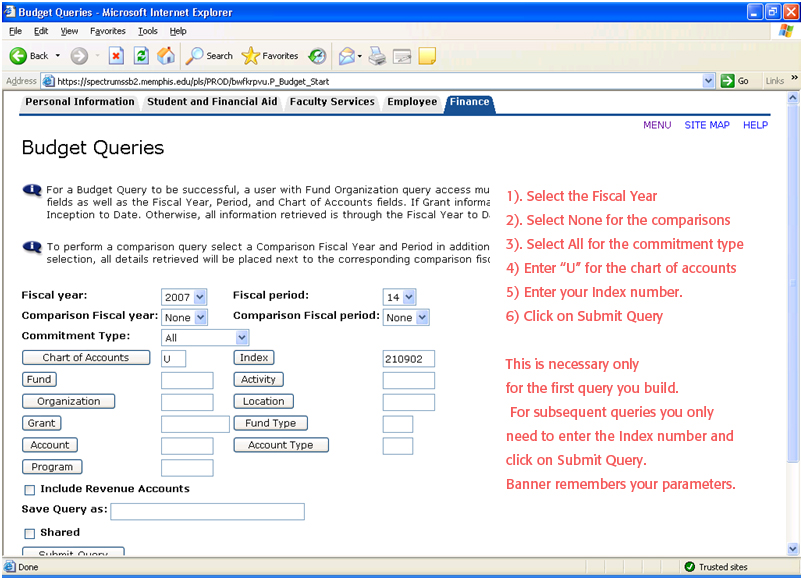Open the Fiscal period dropdown

[x=399, y=297]
